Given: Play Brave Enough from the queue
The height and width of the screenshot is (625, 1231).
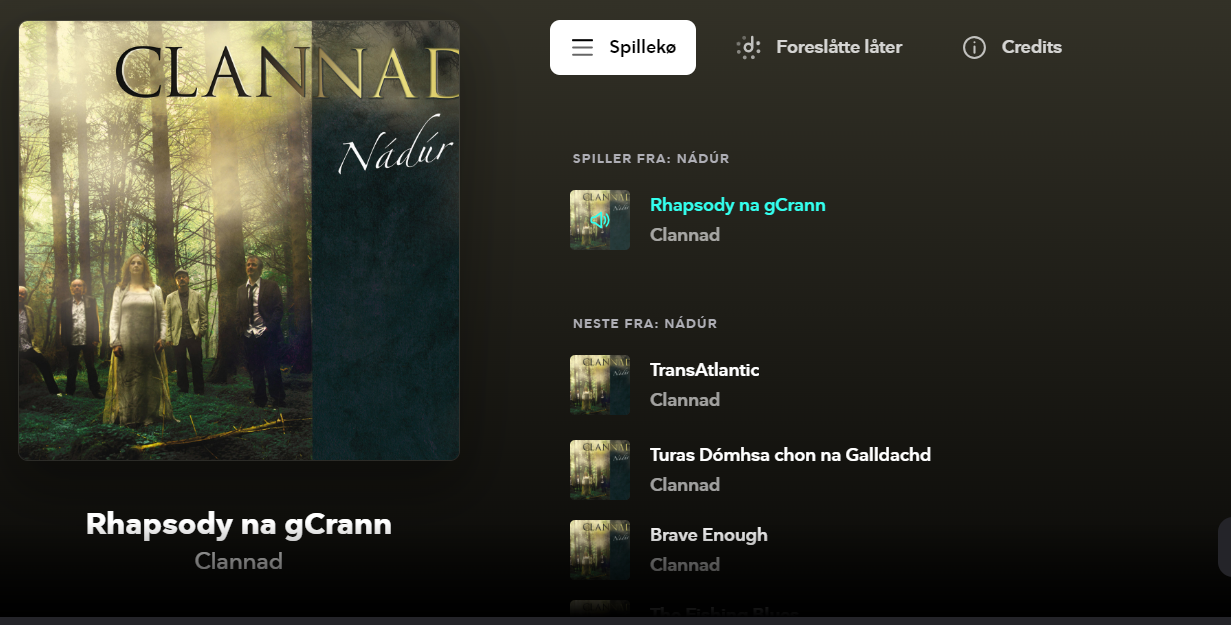Looking at the screenshot, I should point(709,535).
